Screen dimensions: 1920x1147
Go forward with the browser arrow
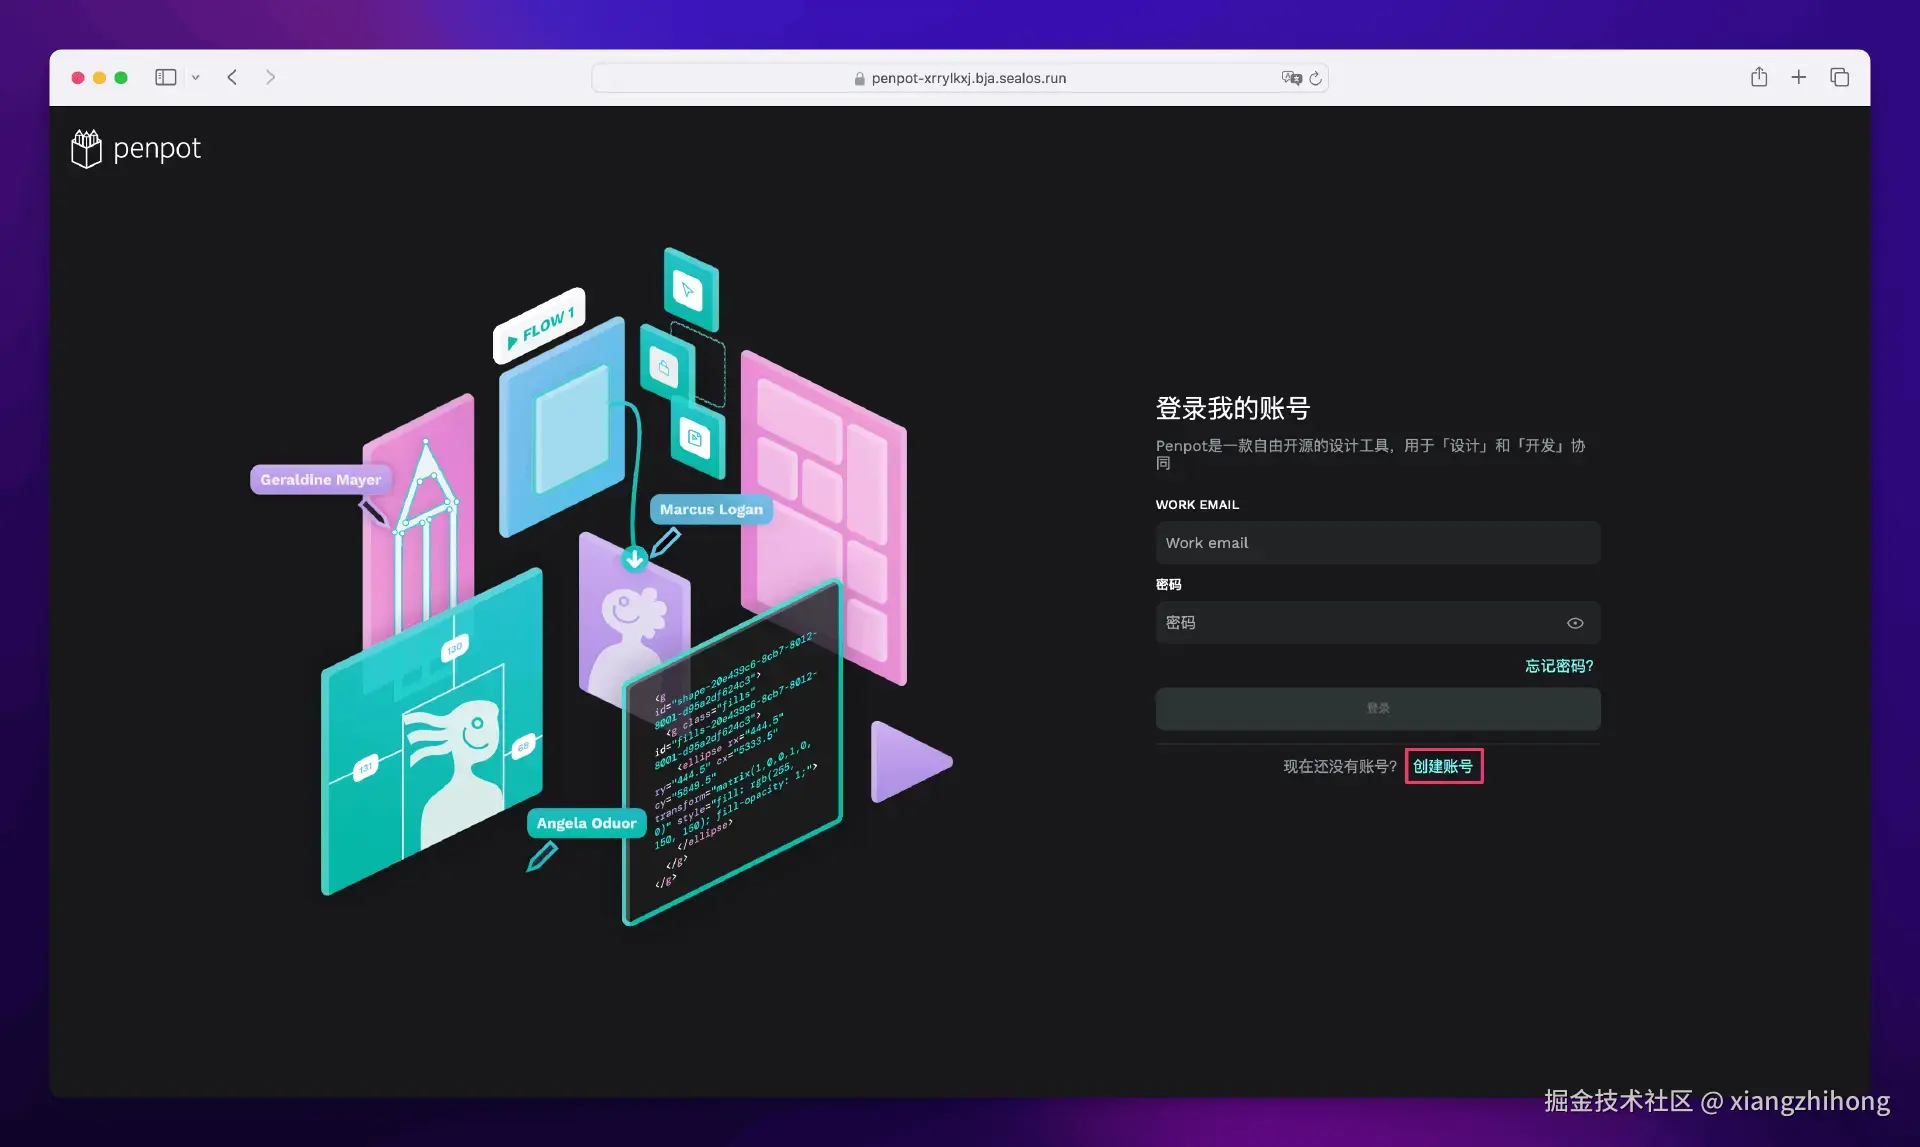coord(270,77)
